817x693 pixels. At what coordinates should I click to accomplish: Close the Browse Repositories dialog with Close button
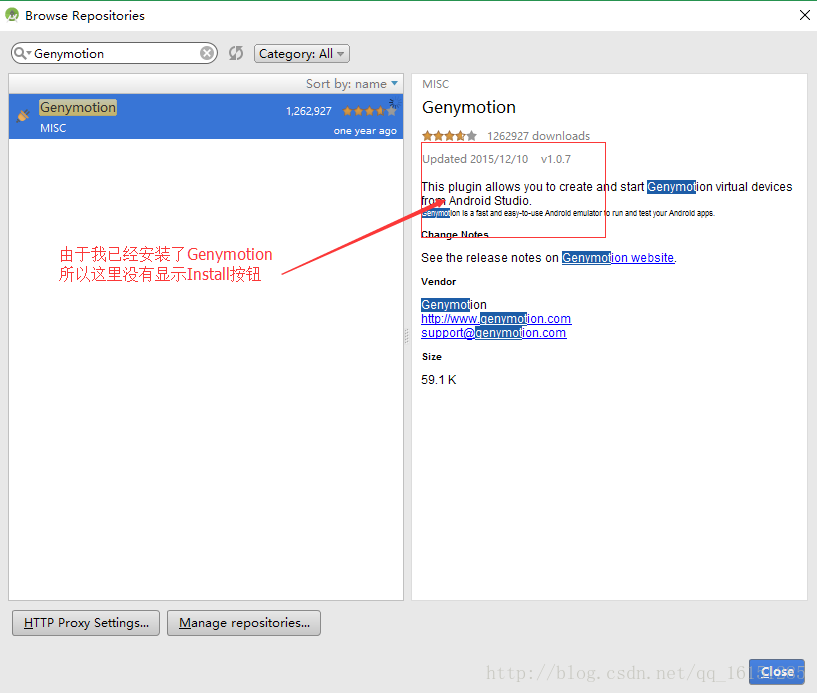(776, 672)
